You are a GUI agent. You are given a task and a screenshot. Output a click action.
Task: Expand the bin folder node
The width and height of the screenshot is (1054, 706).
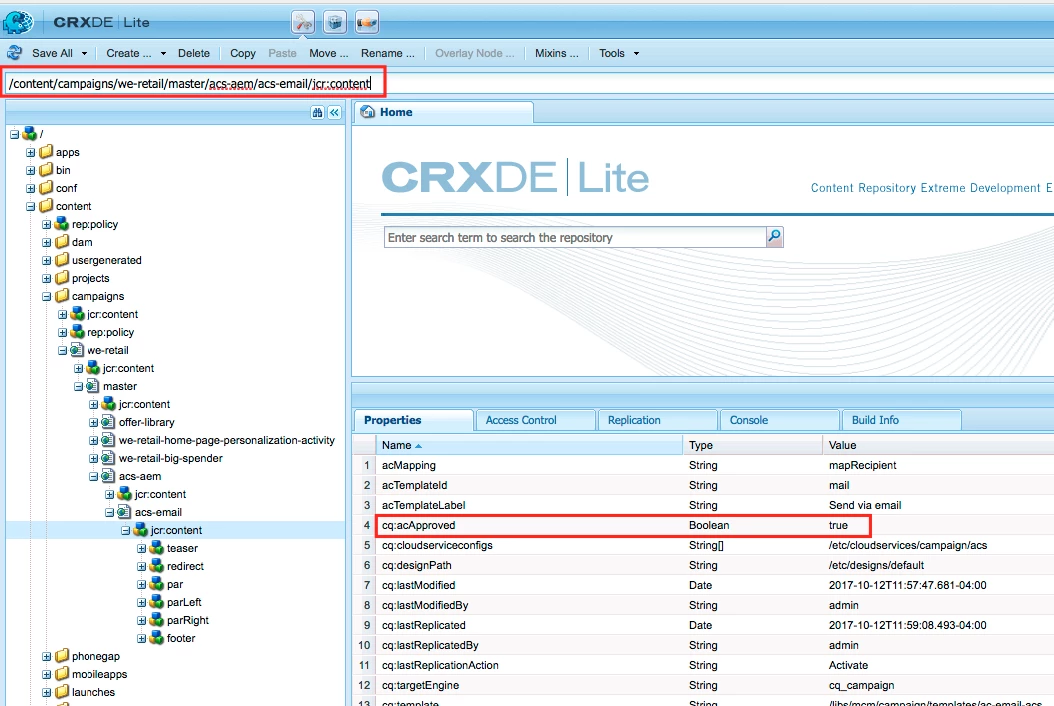tap(30, 170)
